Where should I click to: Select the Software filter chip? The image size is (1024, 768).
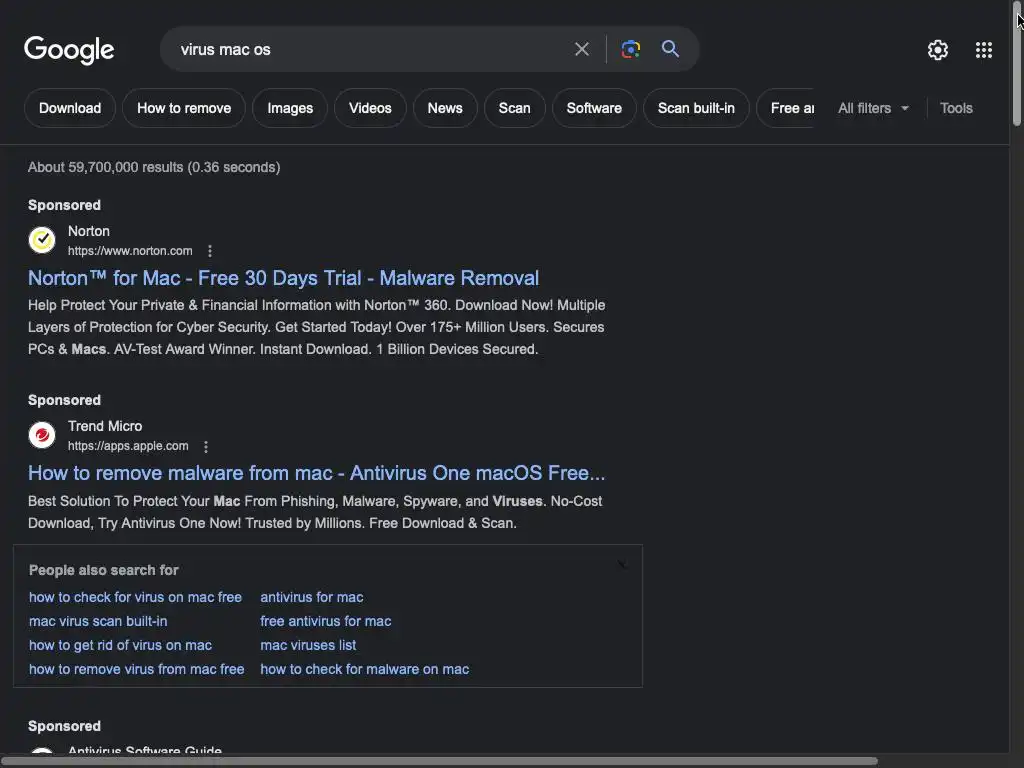pos(594,108)
